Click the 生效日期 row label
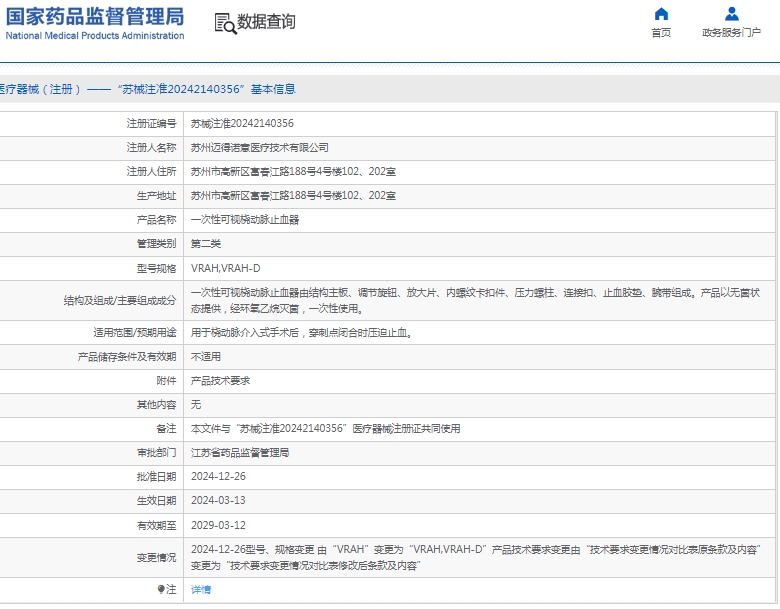Viewport: 780px width, 609px height. click(156, 501)
